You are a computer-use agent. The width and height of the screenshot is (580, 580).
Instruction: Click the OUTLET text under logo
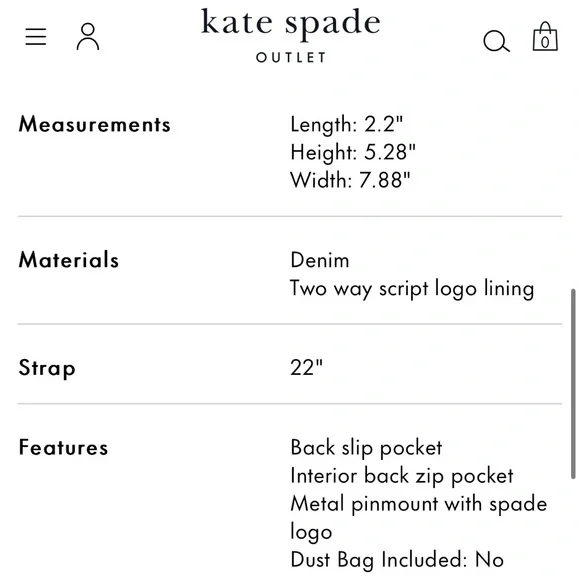[x=291, y=57]
